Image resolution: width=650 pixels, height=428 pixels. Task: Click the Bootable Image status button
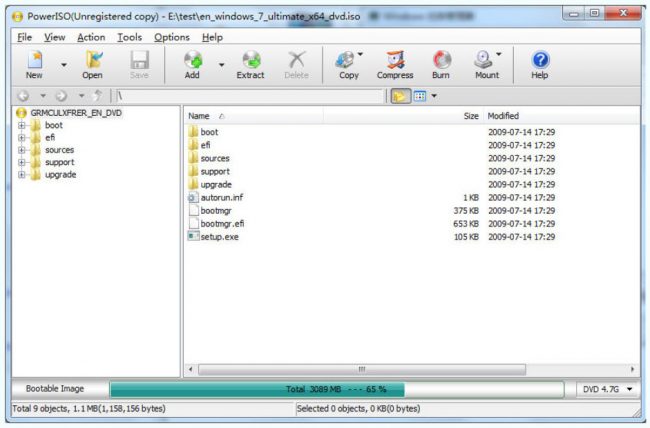pyautogui.click(x=58, y=388)
